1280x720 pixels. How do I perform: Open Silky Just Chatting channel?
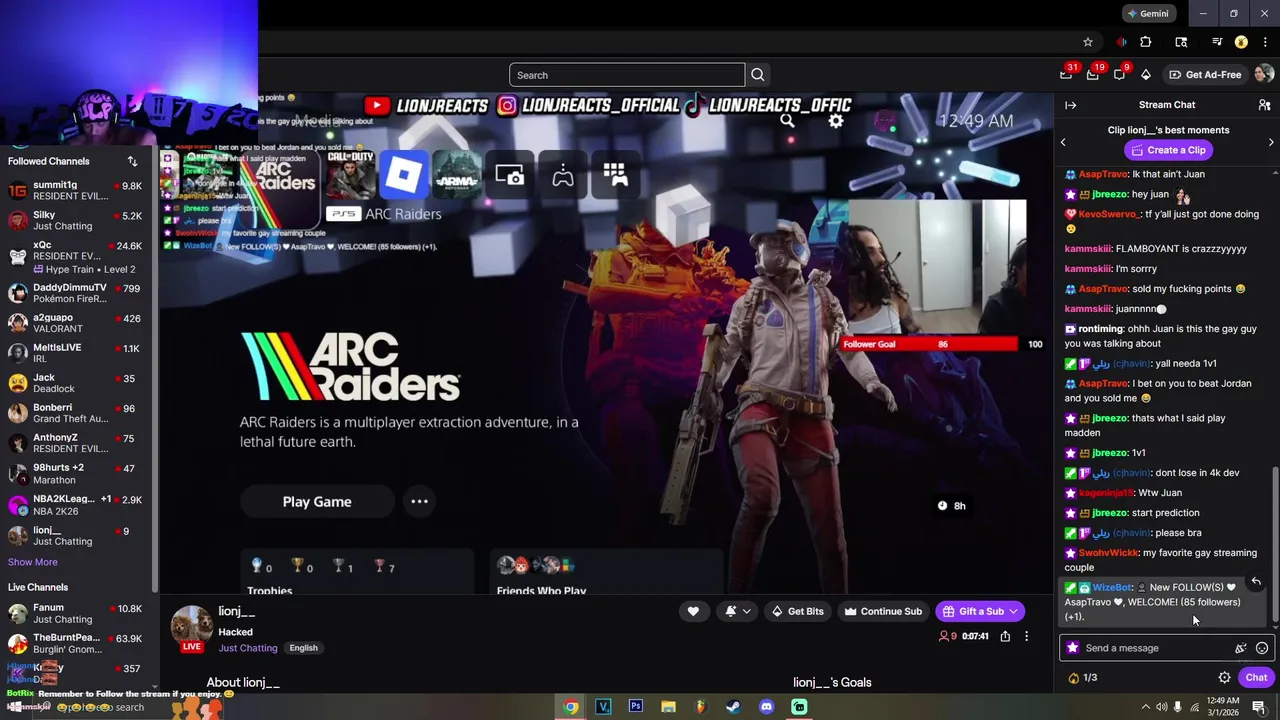[x=75, y=221]
